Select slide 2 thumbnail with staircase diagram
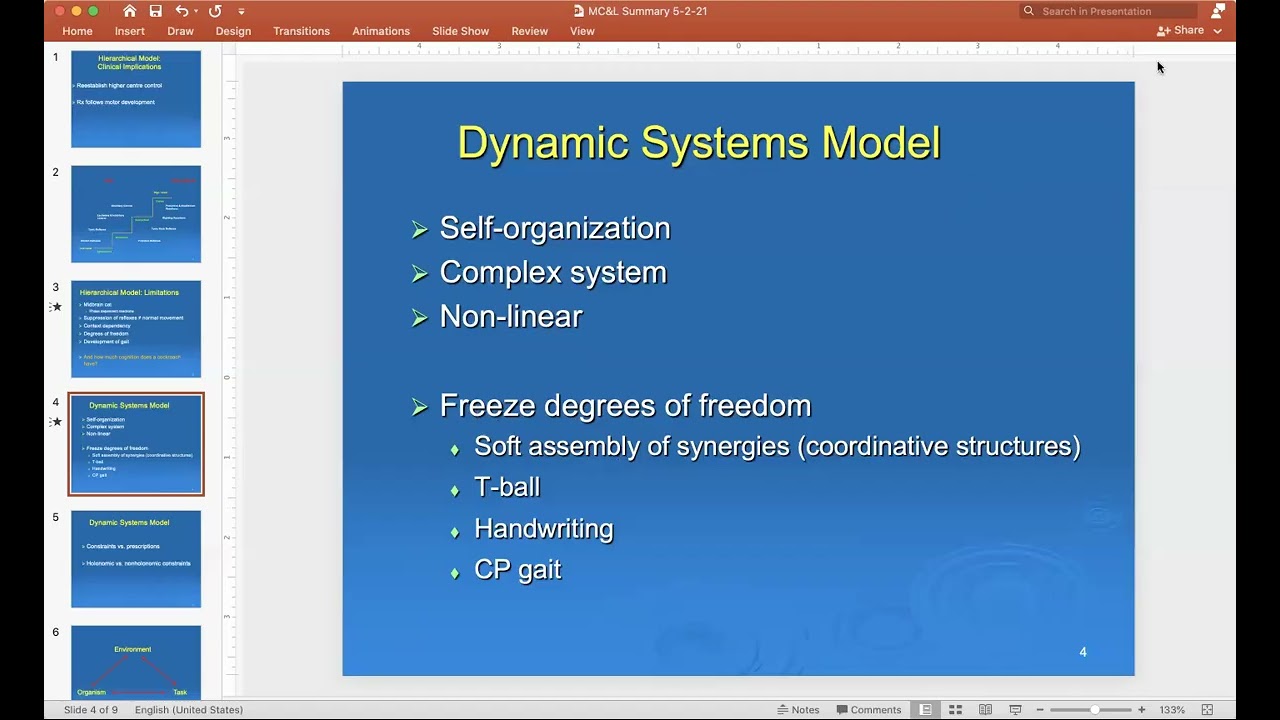The width and height of the screenshot is (1280, 720). [x=136, y=214]
